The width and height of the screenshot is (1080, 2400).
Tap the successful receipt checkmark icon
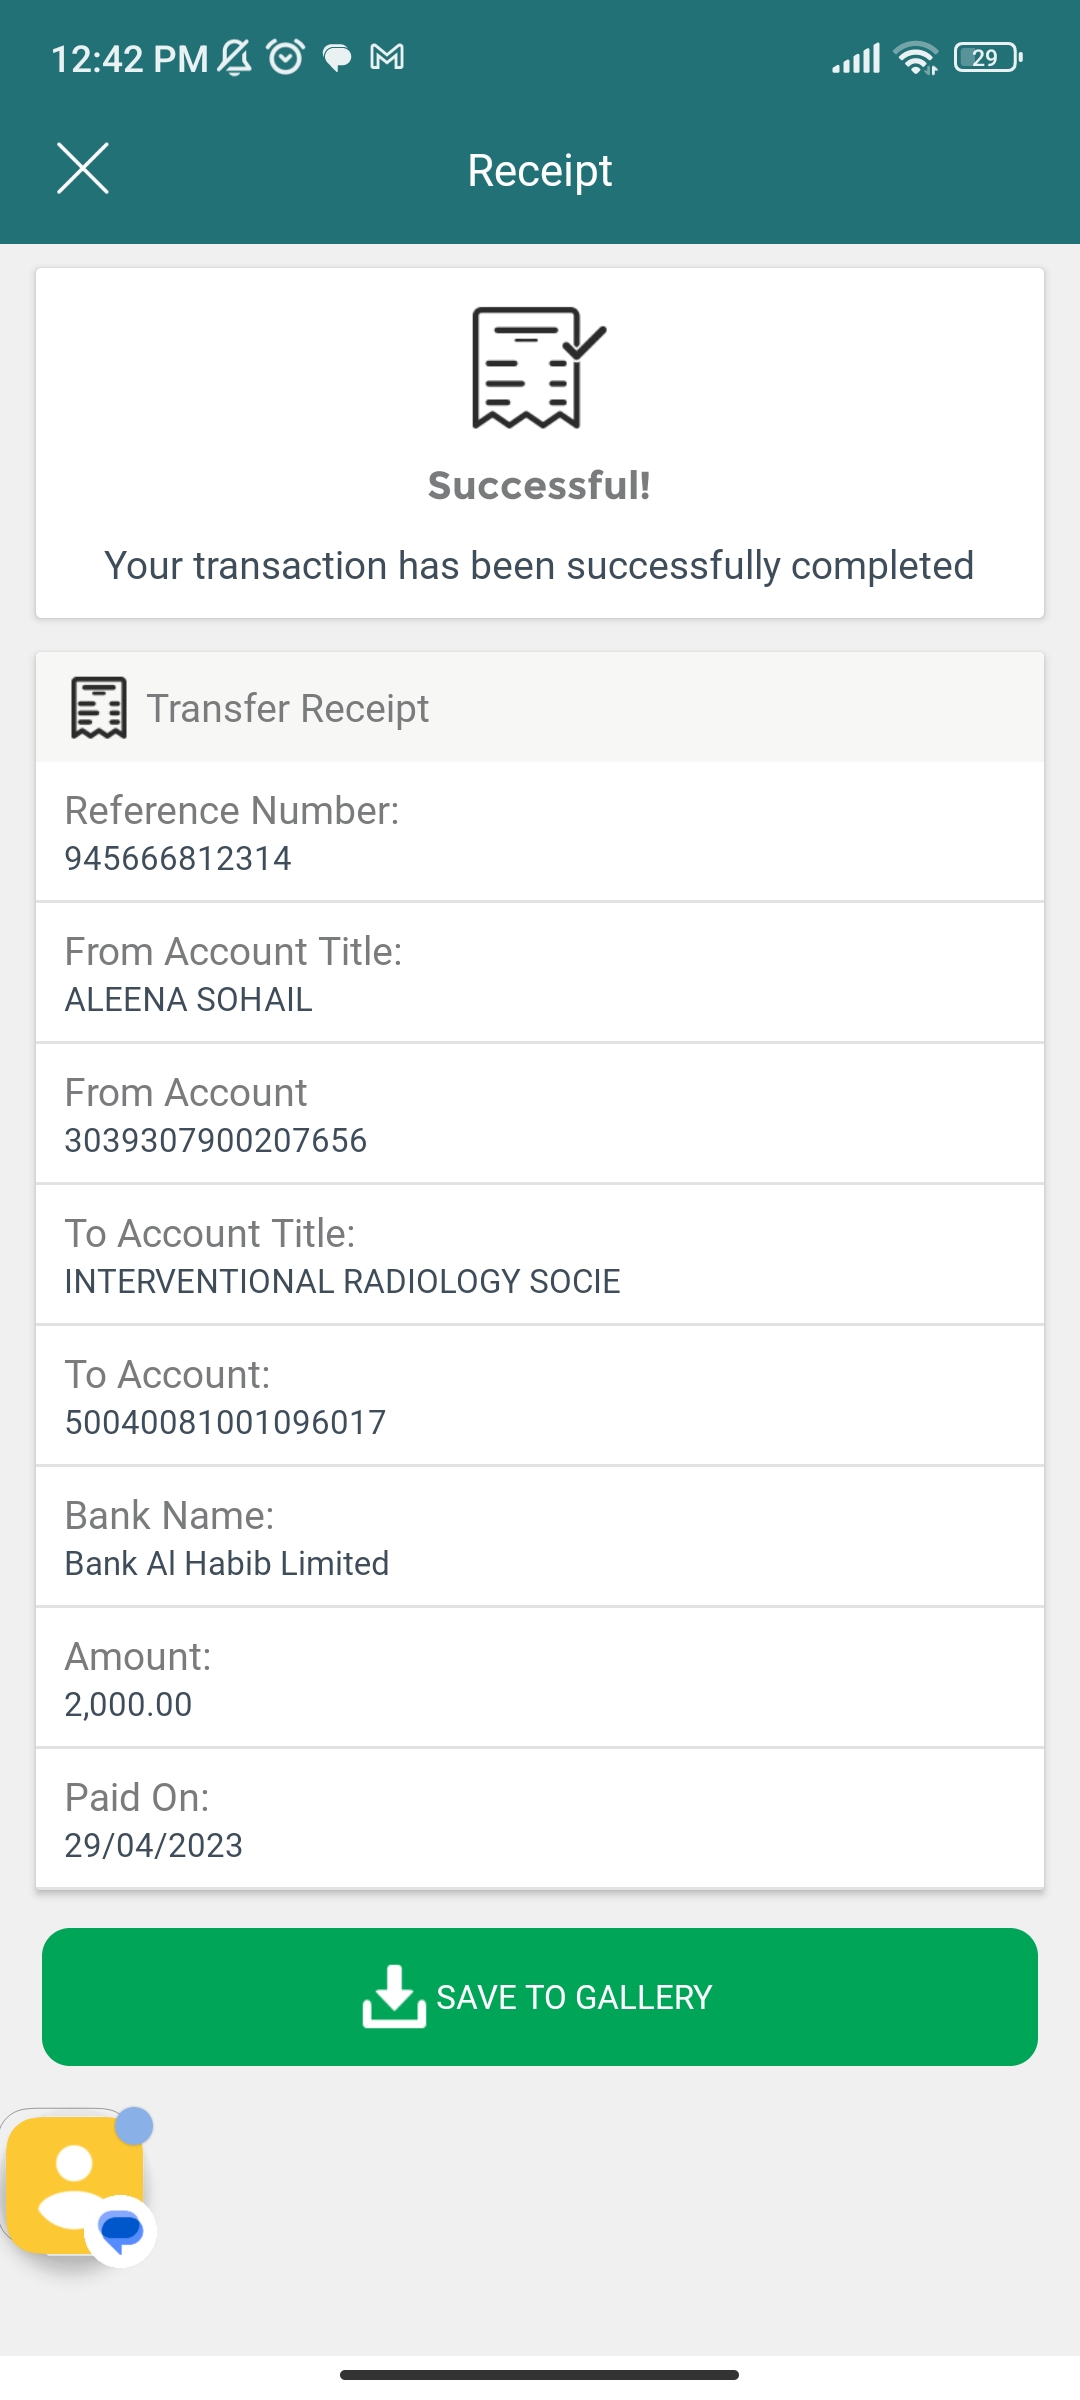538,367
